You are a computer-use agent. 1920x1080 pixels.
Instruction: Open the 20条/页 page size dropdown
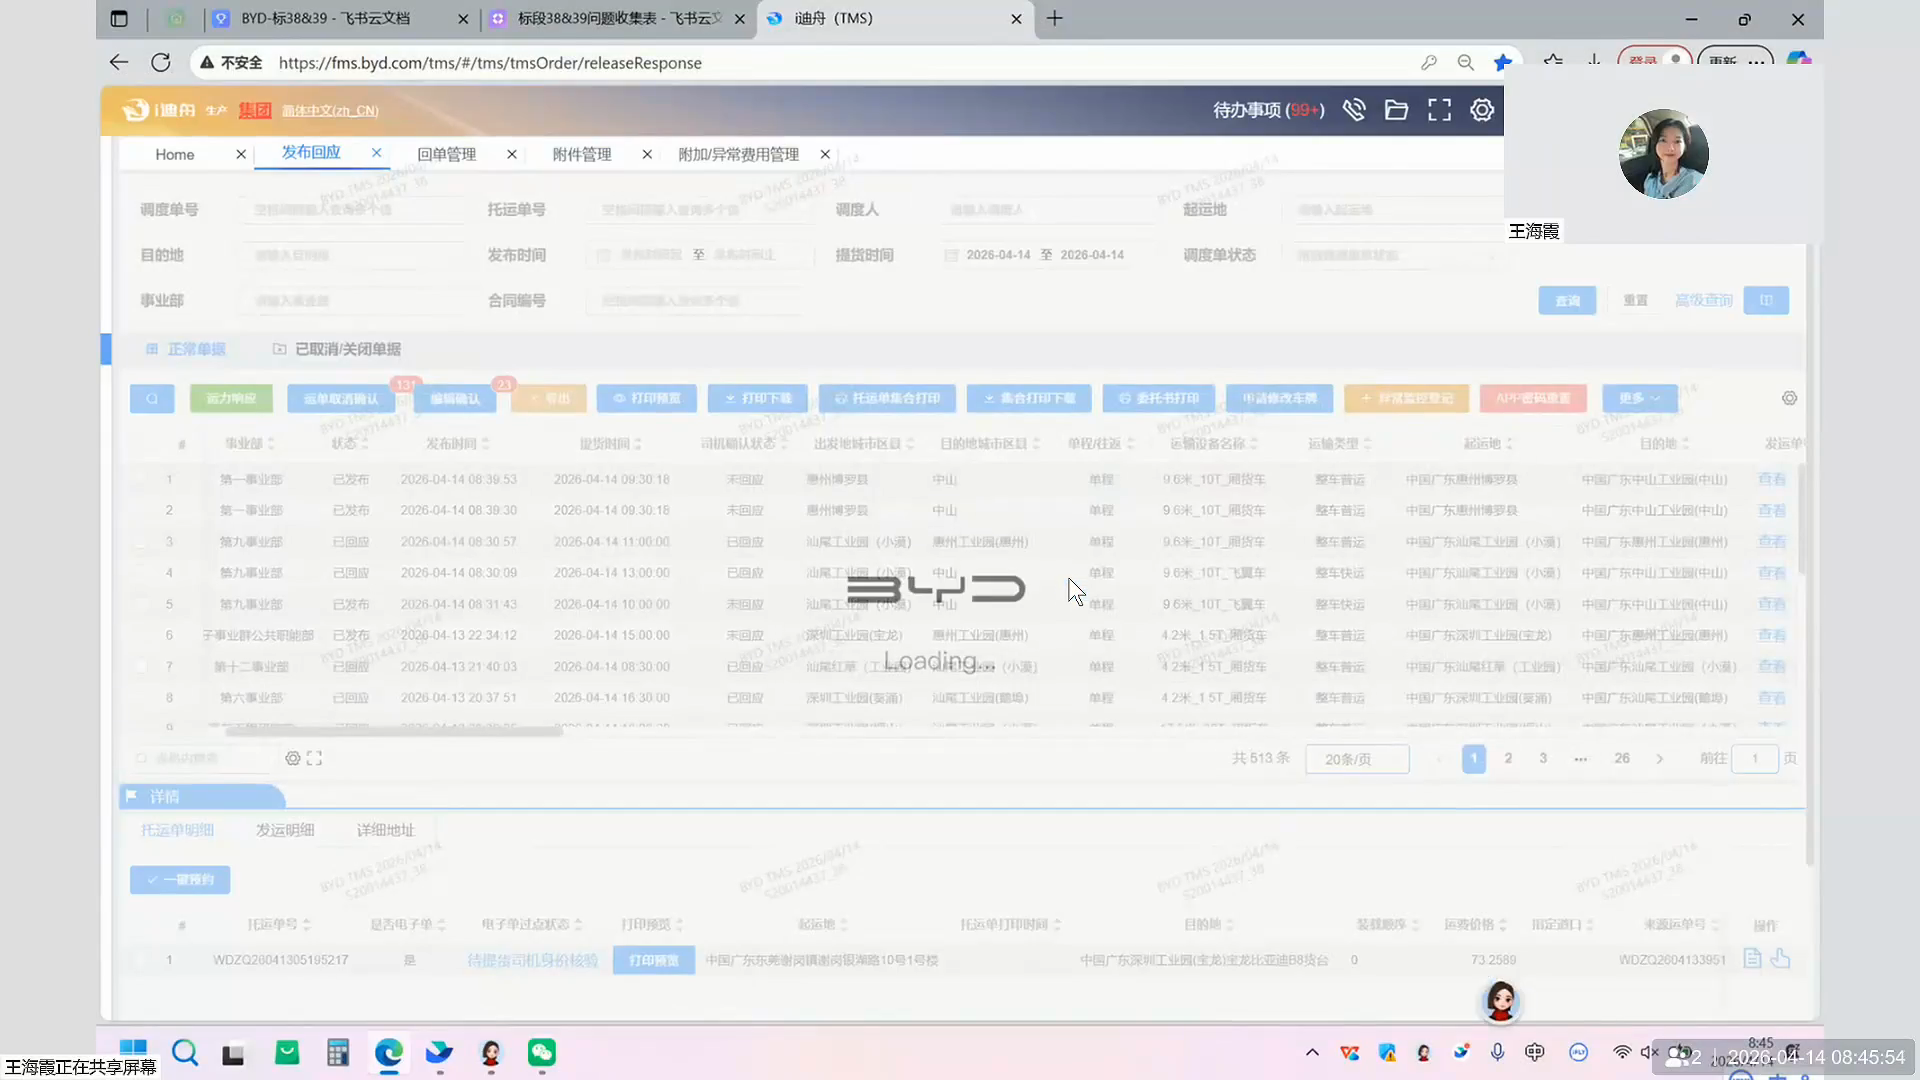click(1357, 759)
